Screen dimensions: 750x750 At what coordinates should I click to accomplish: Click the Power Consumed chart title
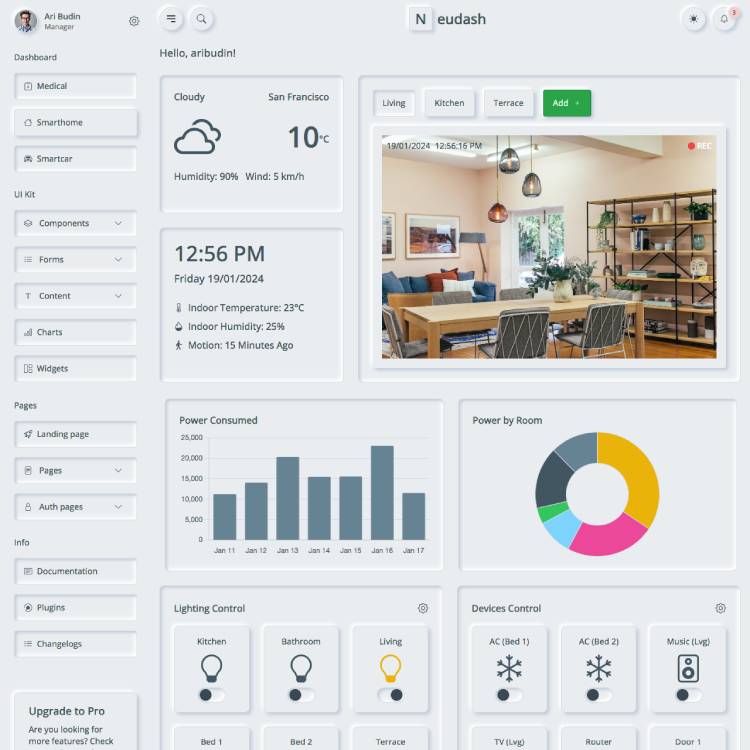(218, 420)
